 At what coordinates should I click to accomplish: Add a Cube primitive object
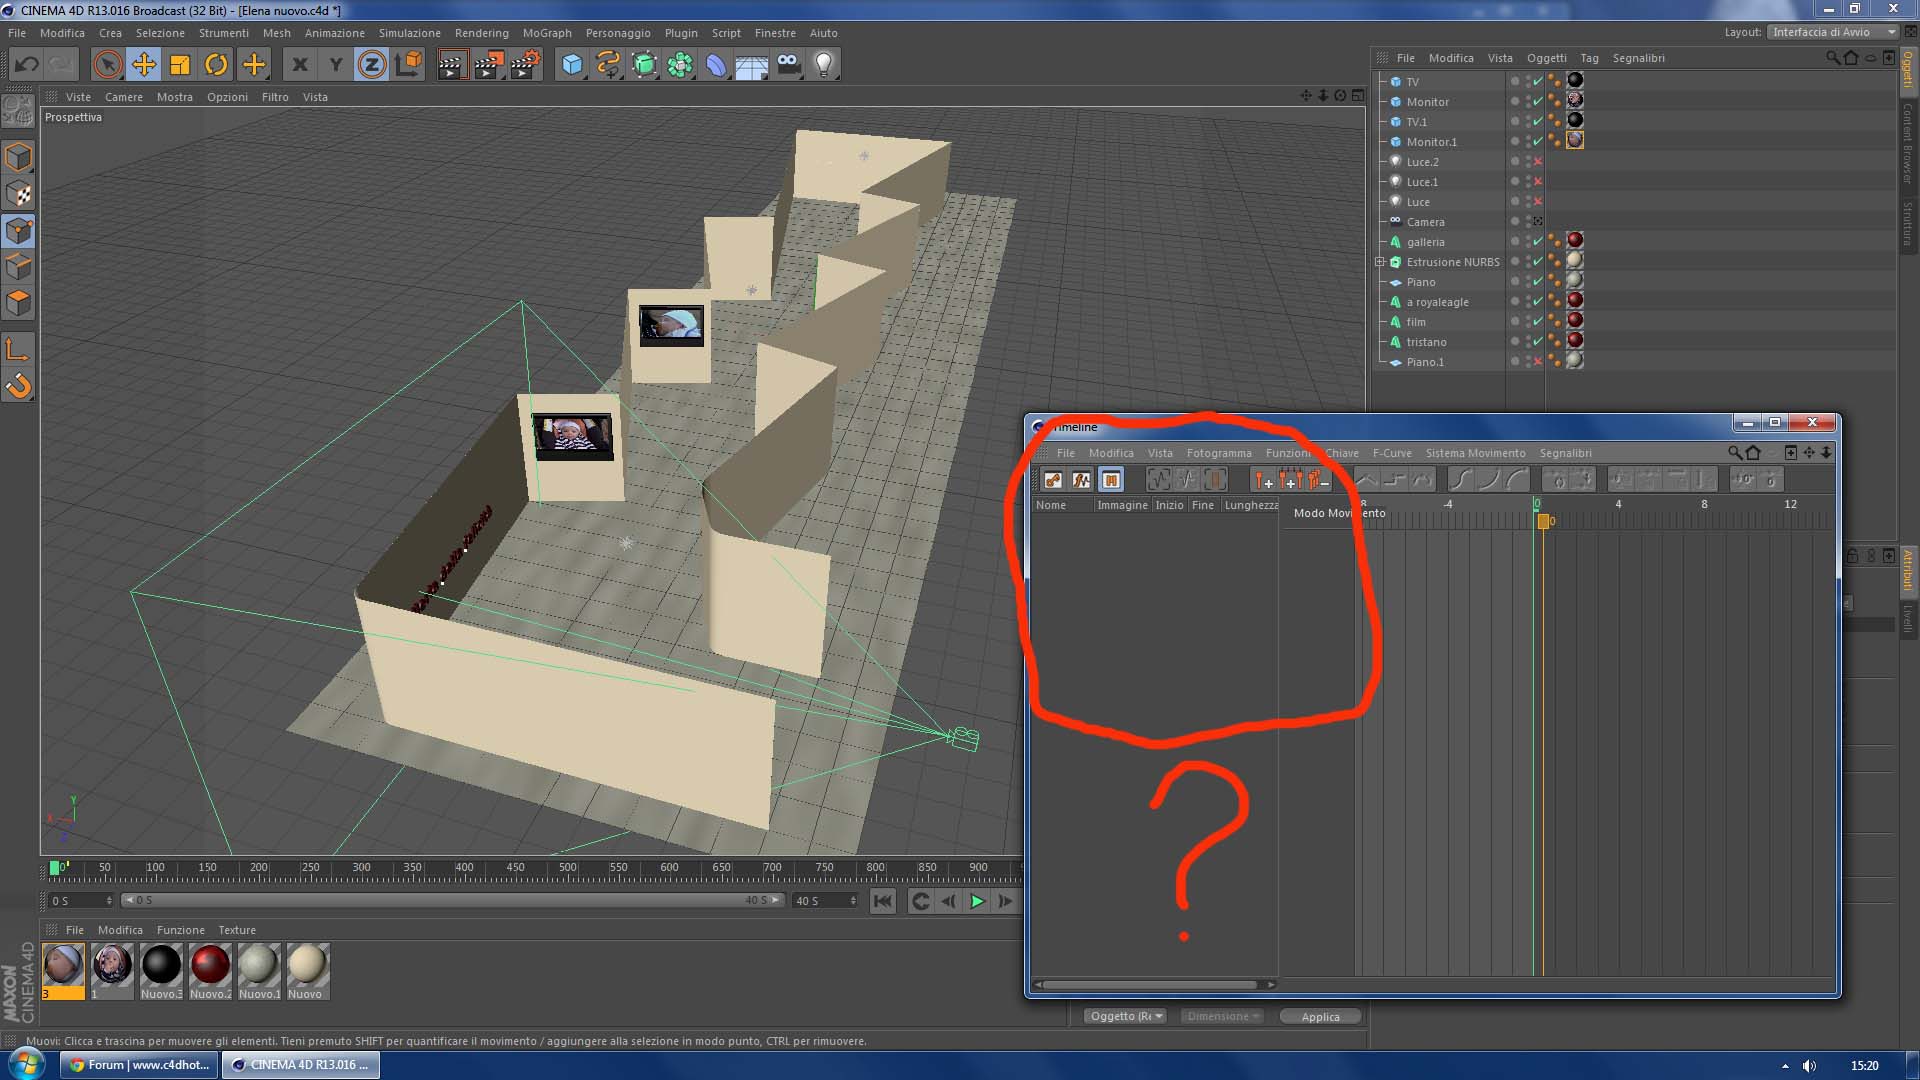click(x=572, y=65)
